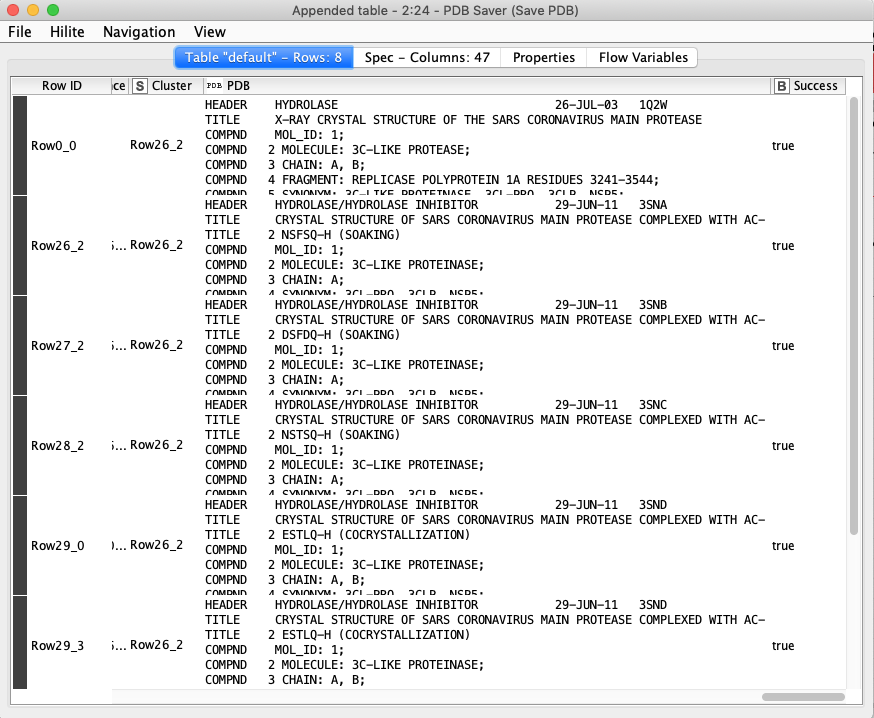Image resolution: width=874 pixels, height=718 pixels.
Task: Select row ID Row29_0
Action: [x=57, y=546]
